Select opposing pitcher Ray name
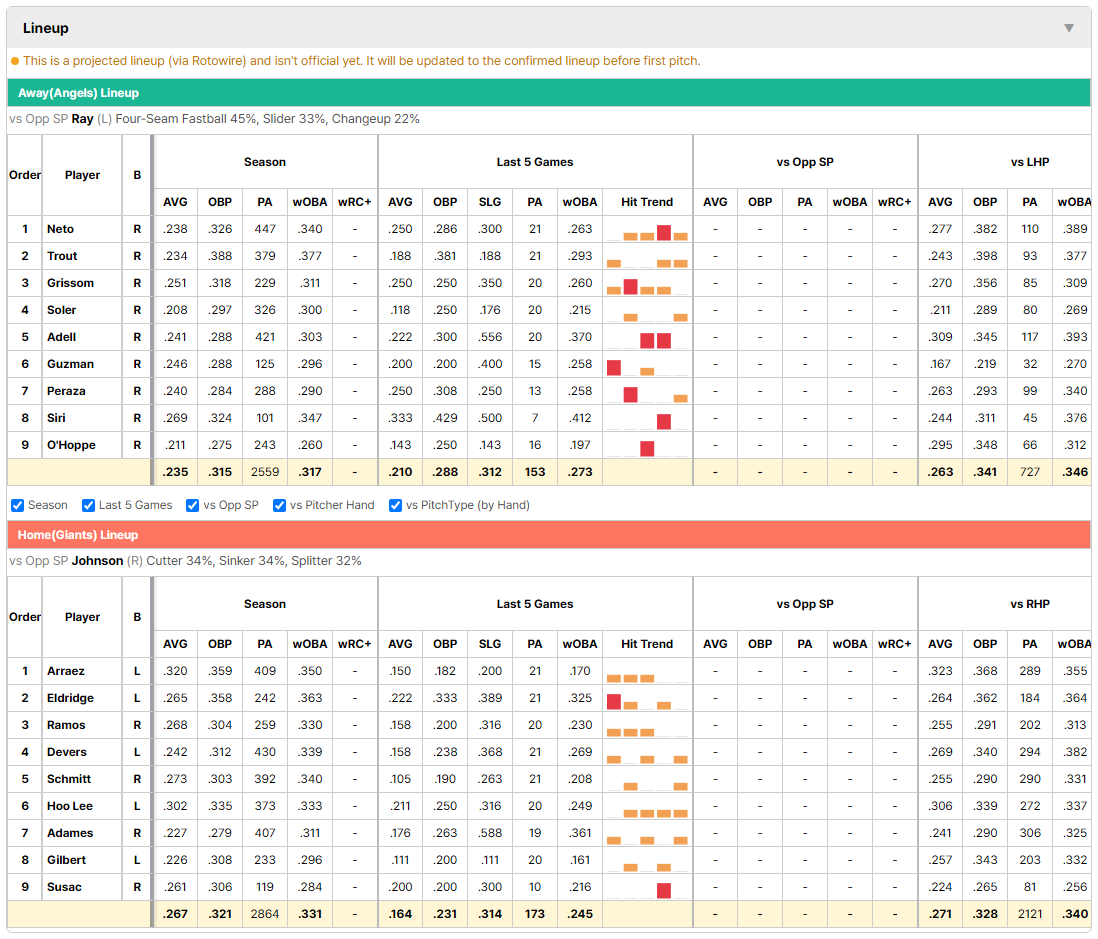The image size is (1098, 939). pos(83,119)
